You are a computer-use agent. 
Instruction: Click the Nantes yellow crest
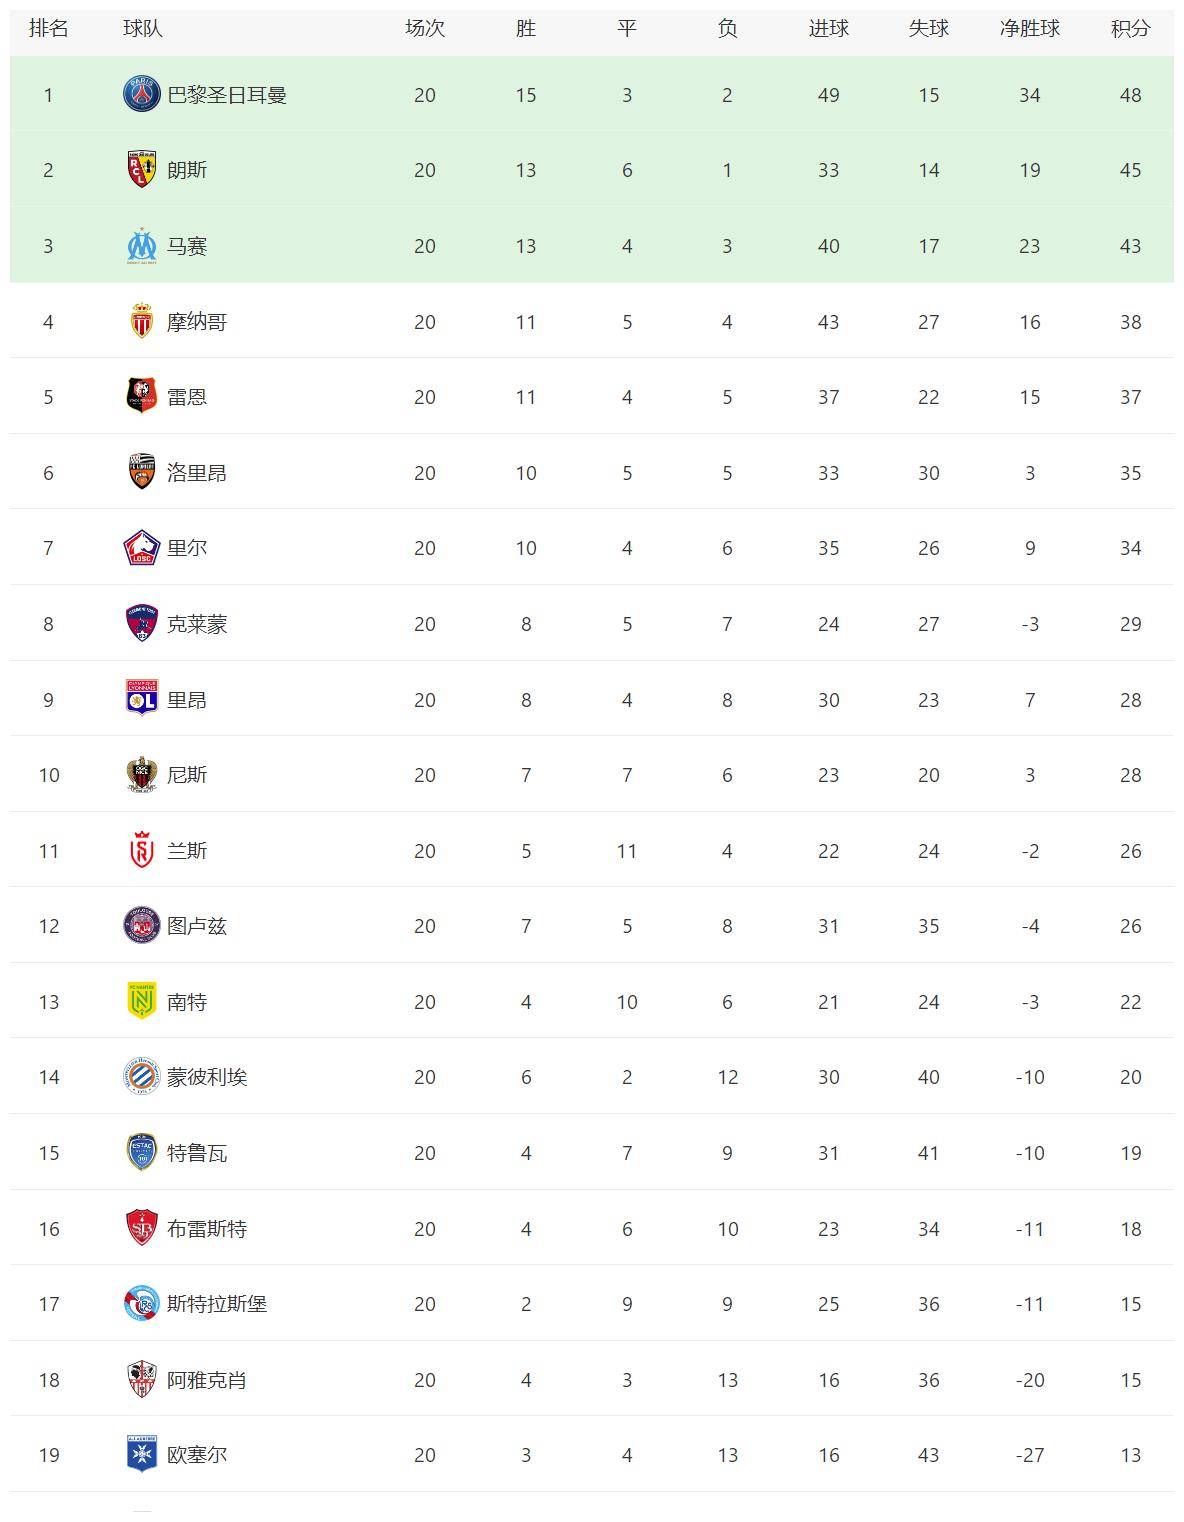coord(142,1001)
